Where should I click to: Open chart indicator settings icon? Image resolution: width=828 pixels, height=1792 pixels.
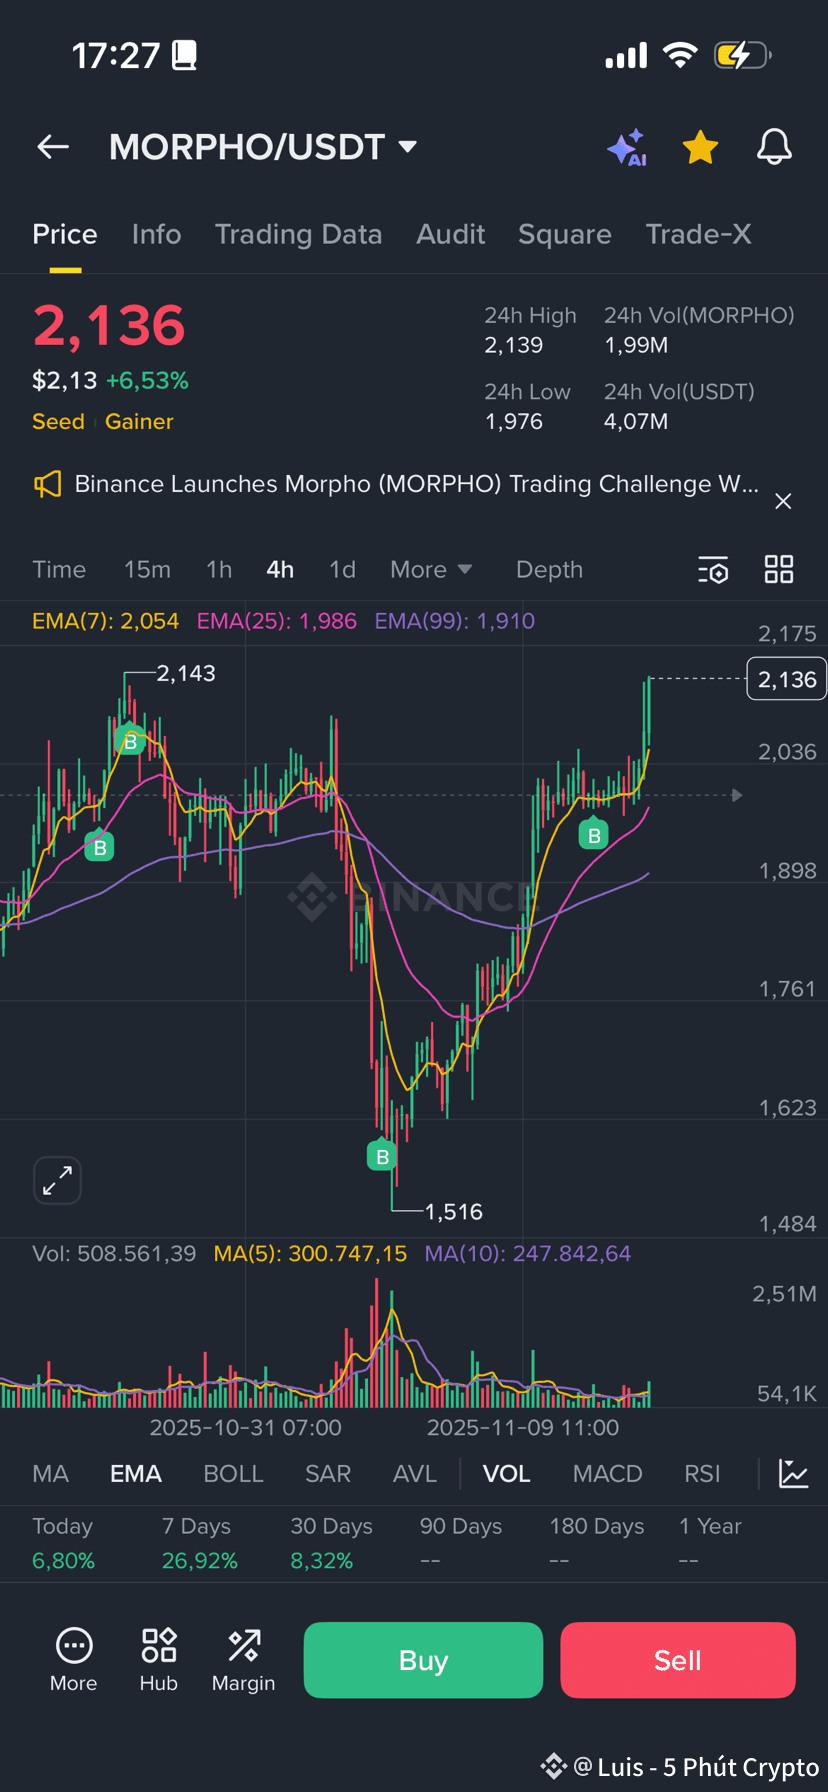[713, 570]
